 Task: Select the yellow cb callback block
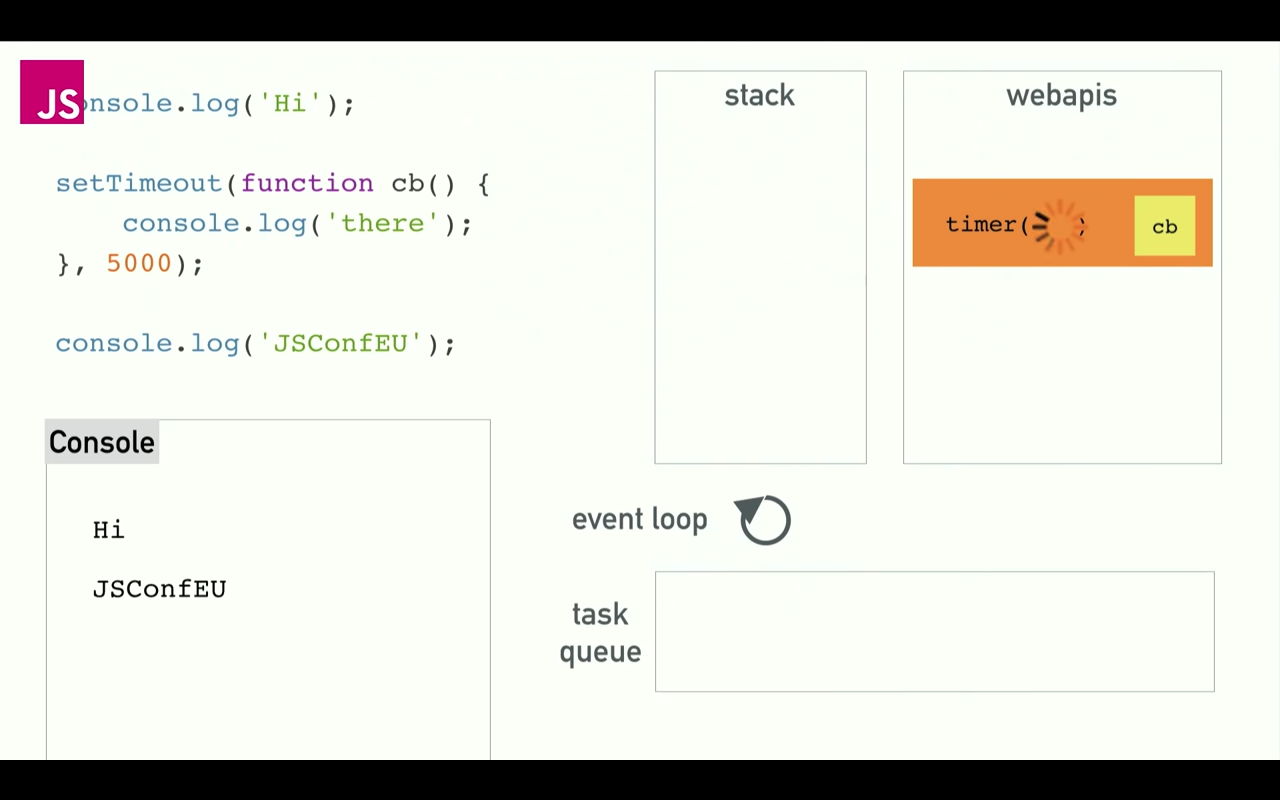pos(1164,226)
